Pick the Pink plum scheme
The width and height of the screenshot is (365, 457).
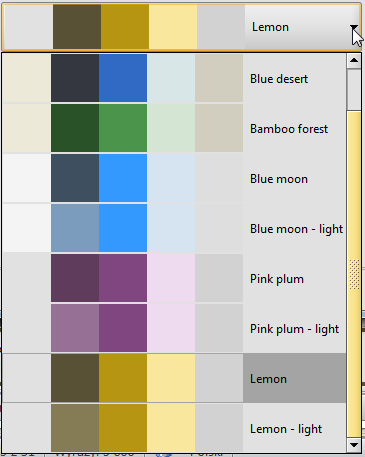click(174, 278)
